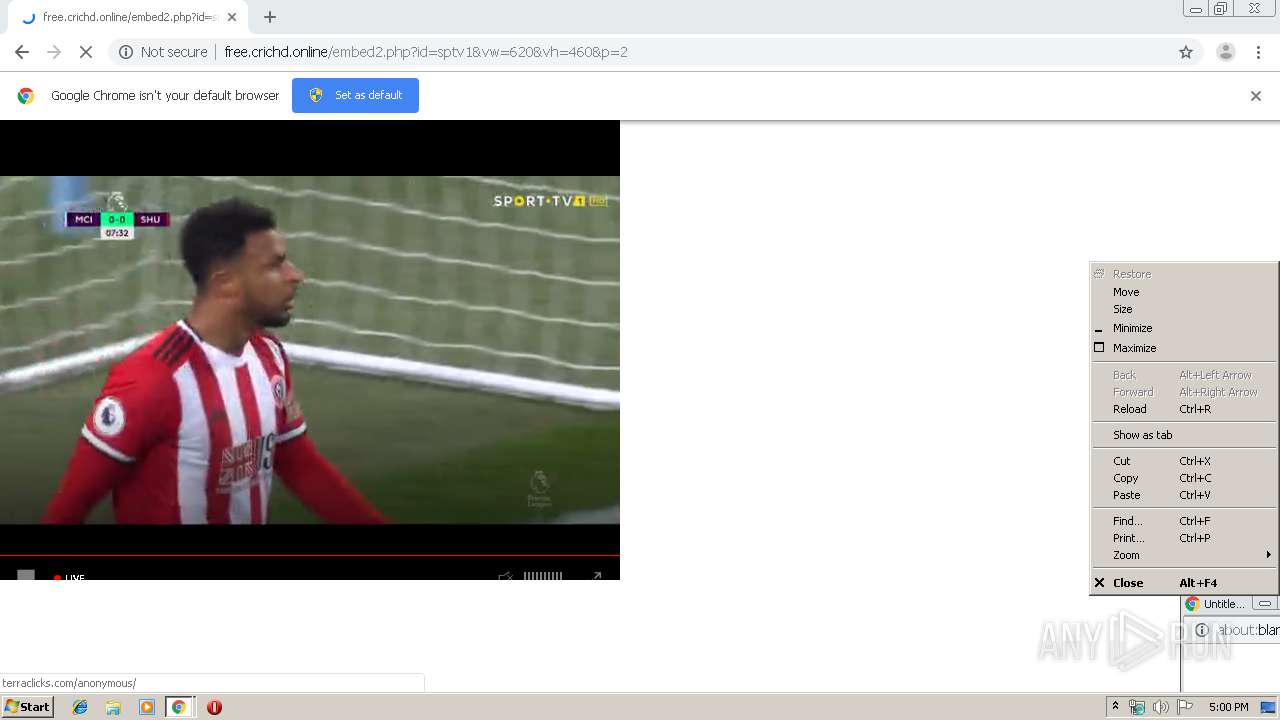Open the Chrome three-dot menu
This screenshot has width=1280, height=720.
tap(1259, 52)
